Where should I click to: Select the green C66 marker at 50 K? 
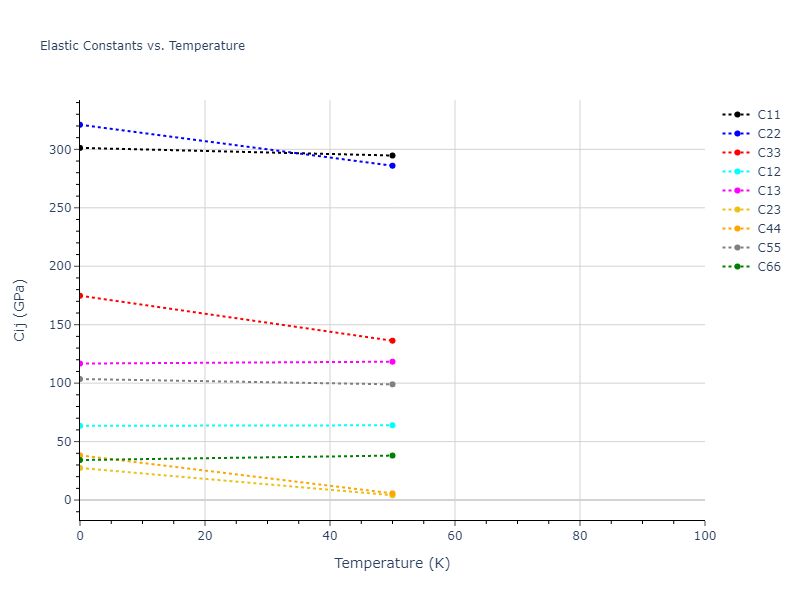(392, 456)
